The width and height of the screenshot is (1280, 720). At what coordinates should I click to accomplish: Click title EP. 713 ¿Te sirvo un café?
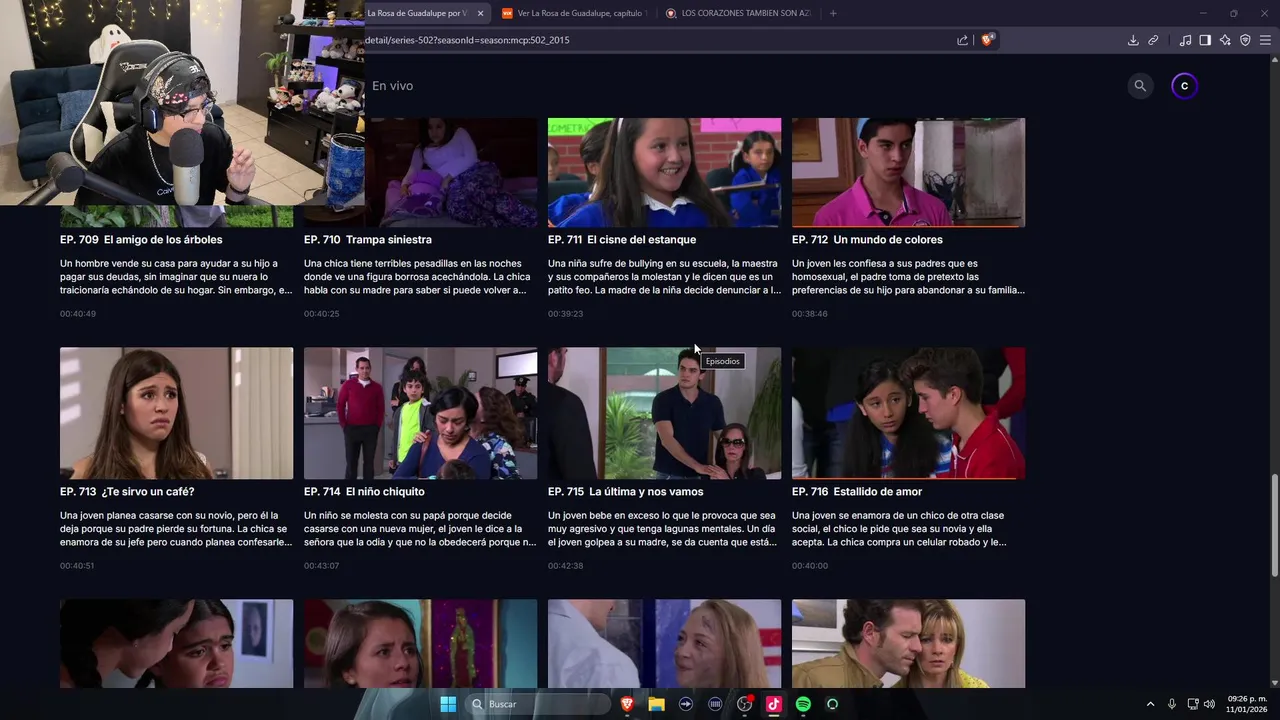(x=127, y=492)
